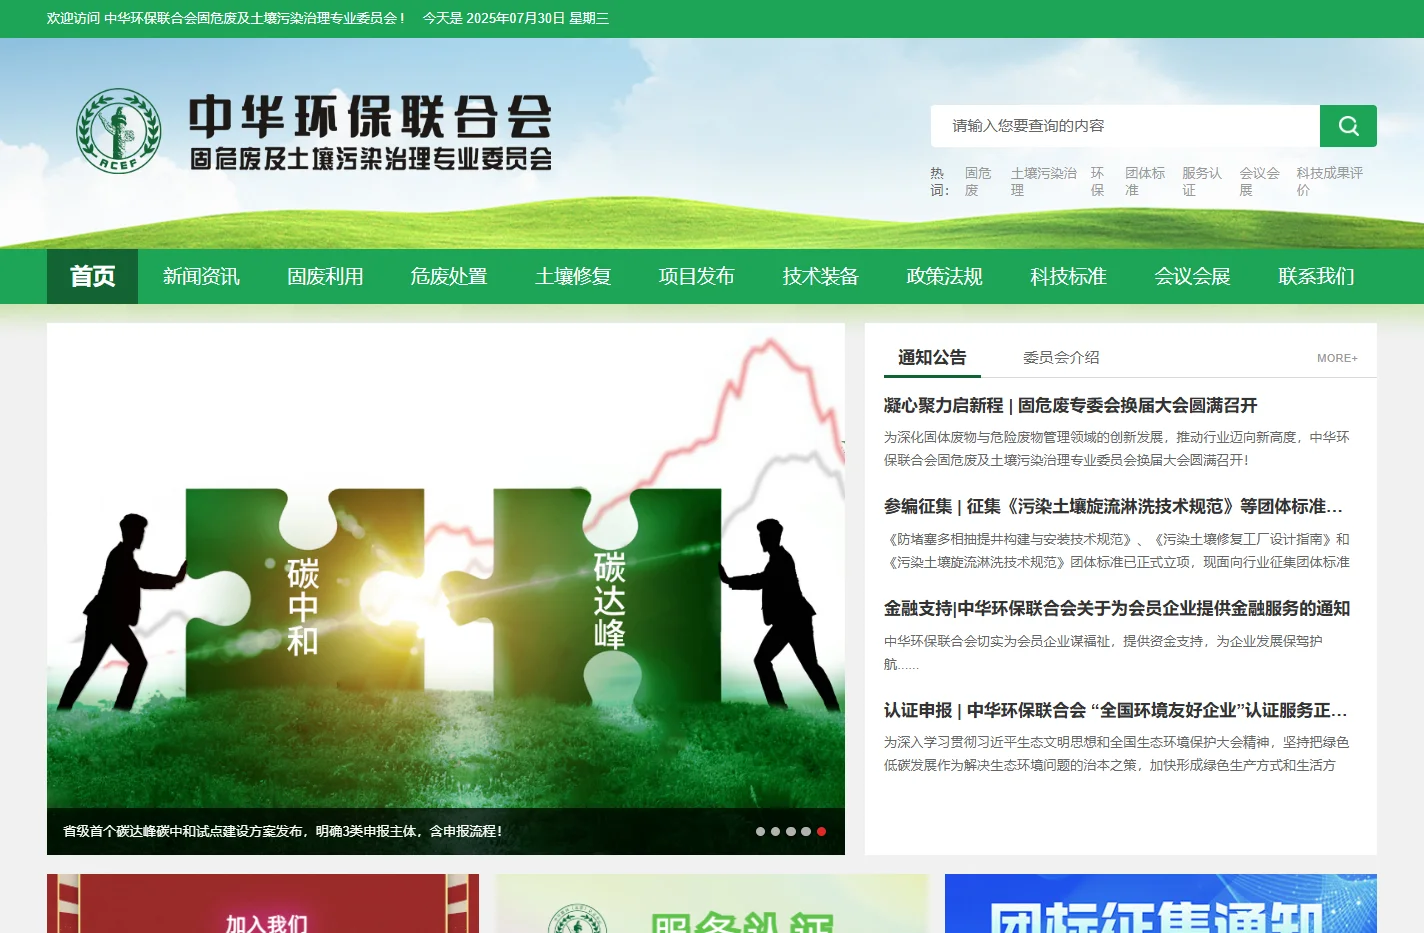Open the 服务认证 banner
Image resolution: width=1424 pixels, height=933 pixels.
pyautogui.click(x=712, y=904)
